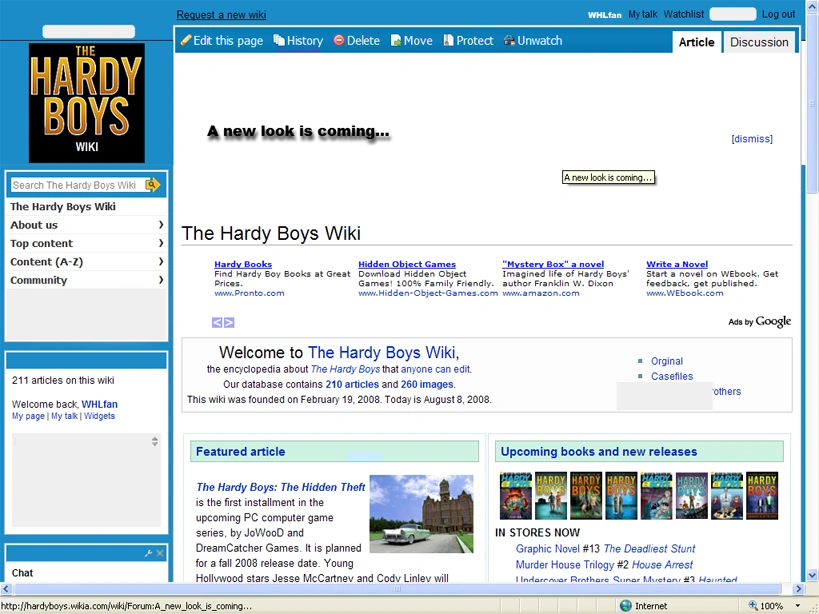Dismiss the new look announcement
This screenshot has width=819, height=614.
[752, 139]
